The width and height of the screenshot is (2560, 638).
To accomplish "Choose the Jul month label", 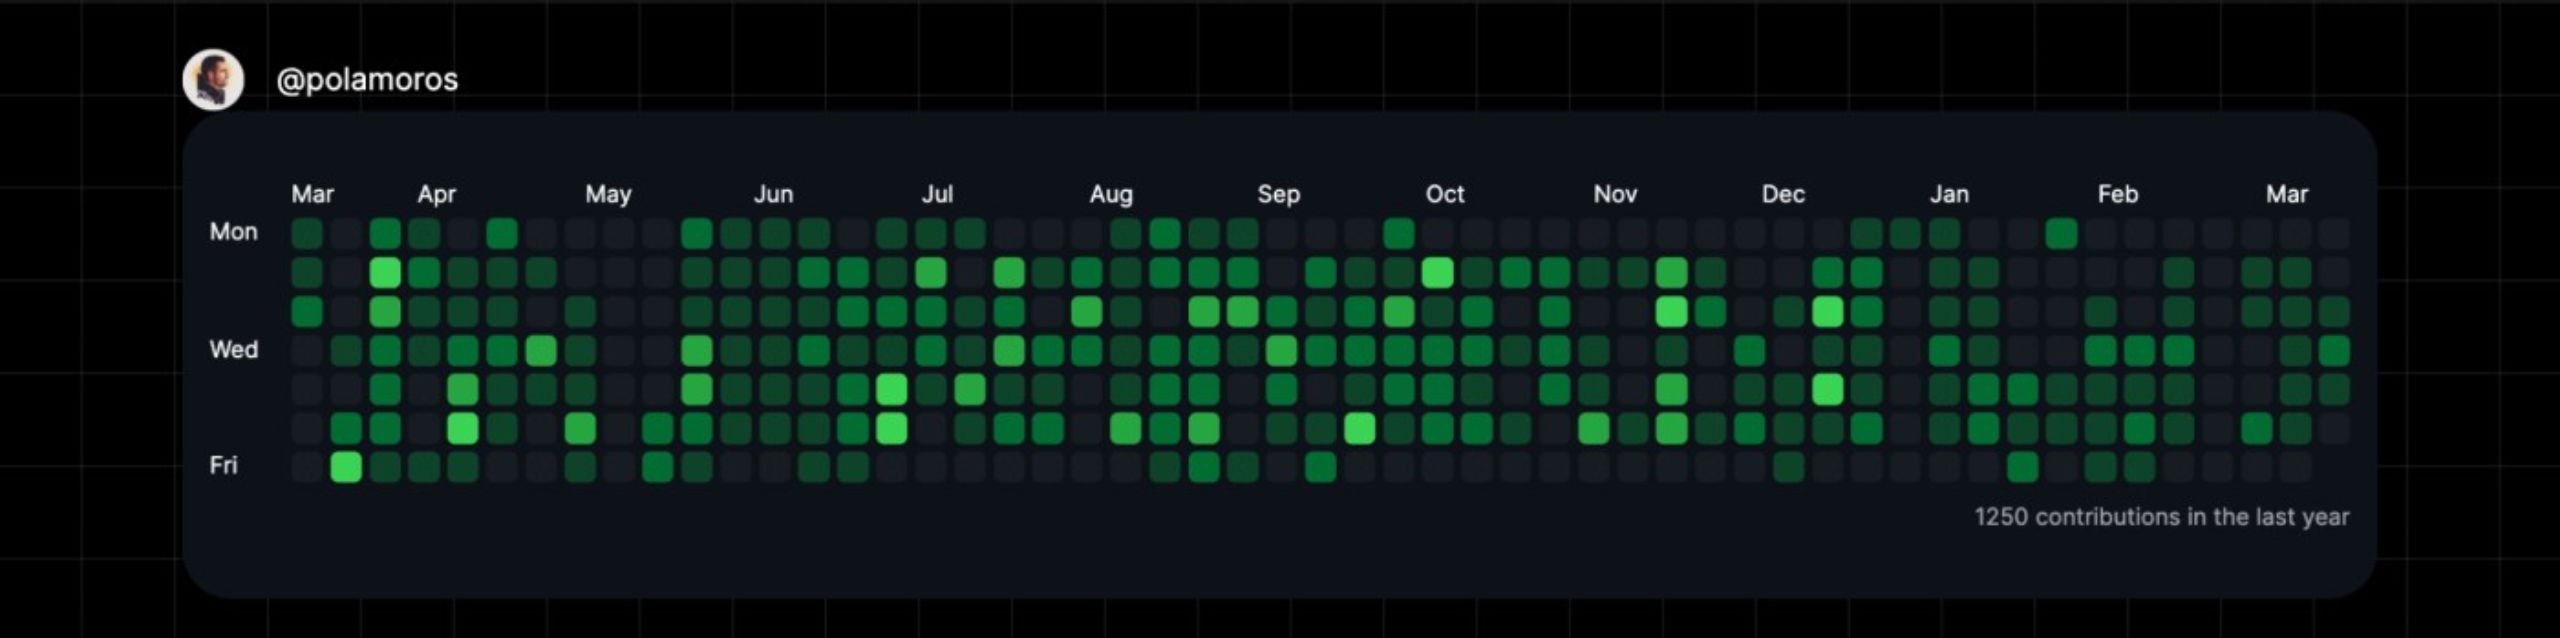I will 937,194.
